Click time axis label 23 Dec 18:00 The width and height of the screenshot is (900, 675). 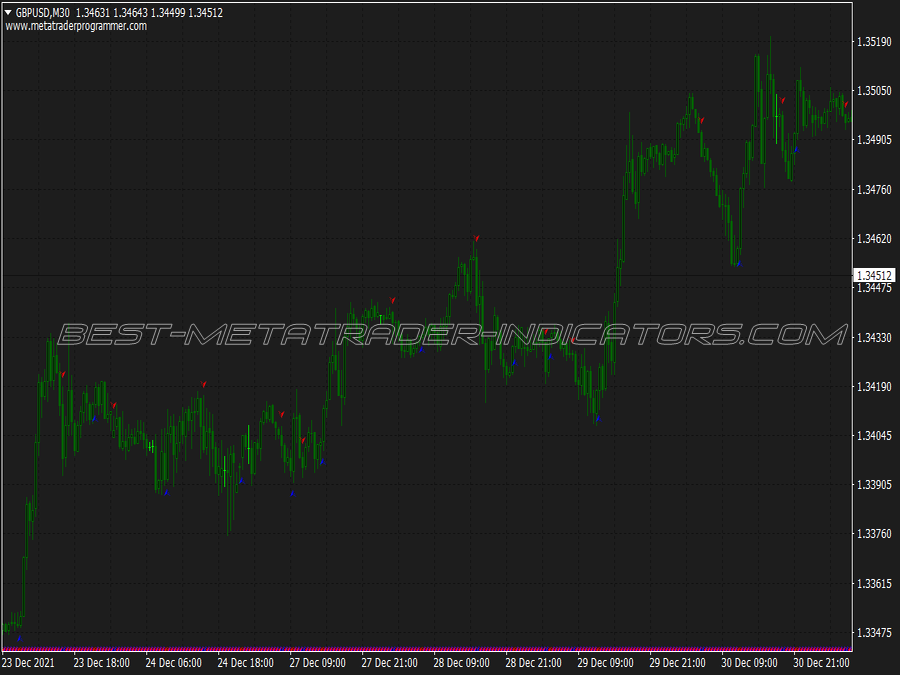pos(102,663)
